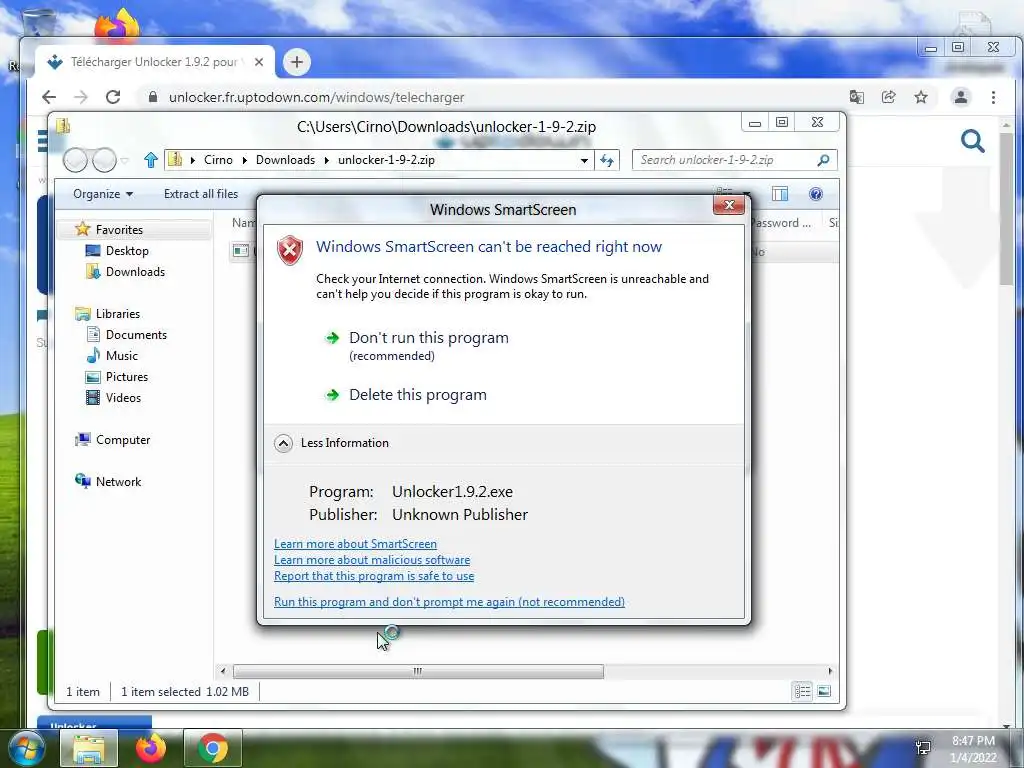
Task: Select Favorites in the navigation pane
Action: pos(119,230)
